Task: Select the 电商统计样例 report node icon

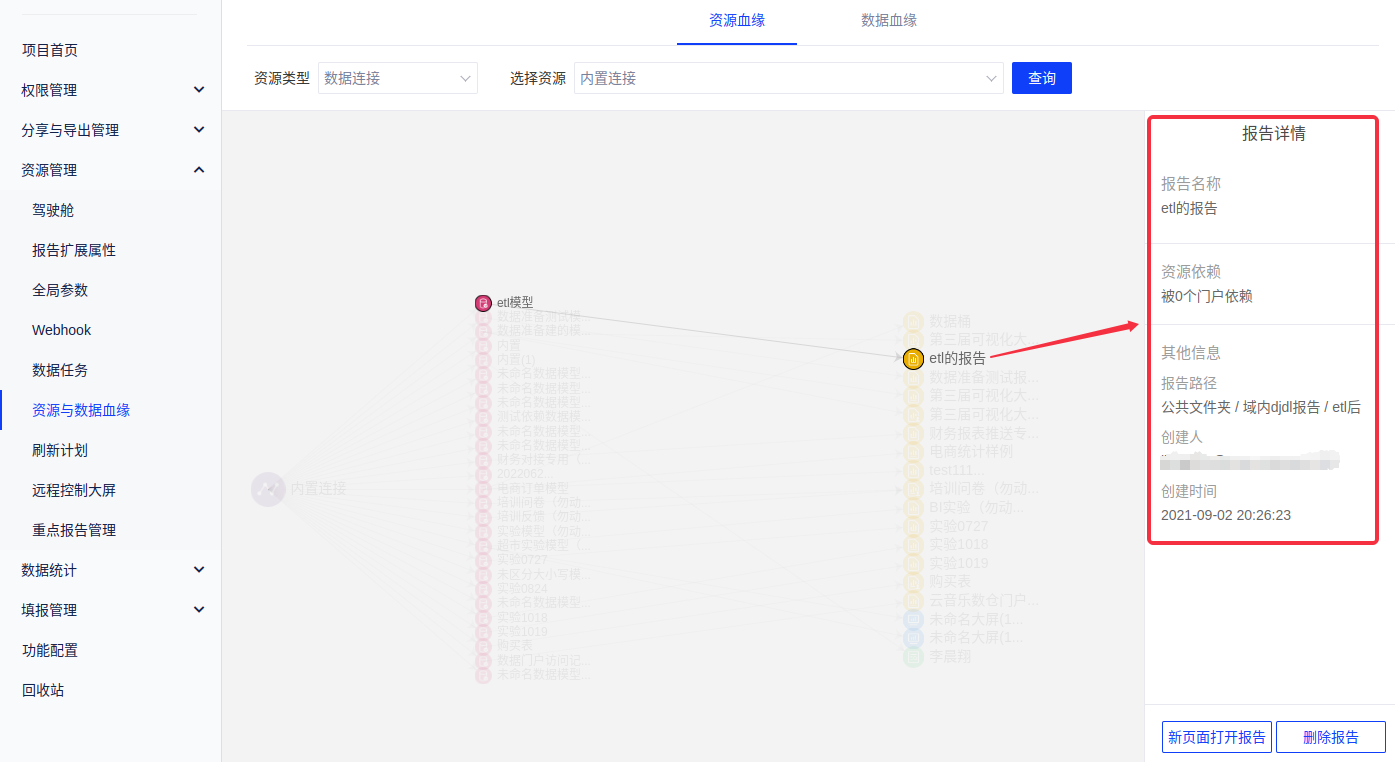Action: [x=913, y=452]
